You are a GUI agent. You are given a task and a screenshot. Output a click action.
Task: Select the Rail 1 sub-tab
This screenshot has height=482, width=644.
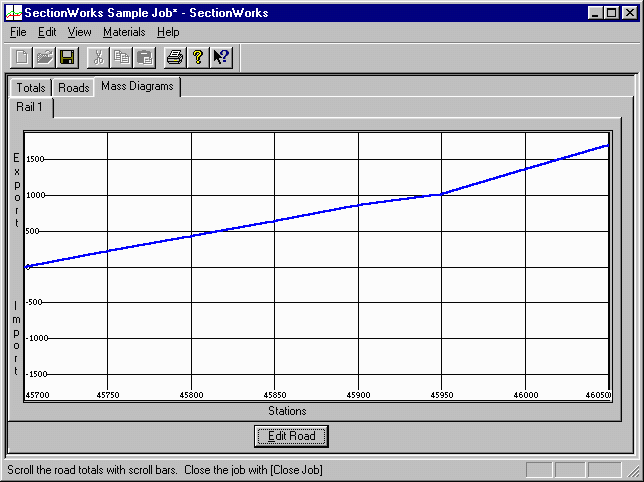[32, 107]
